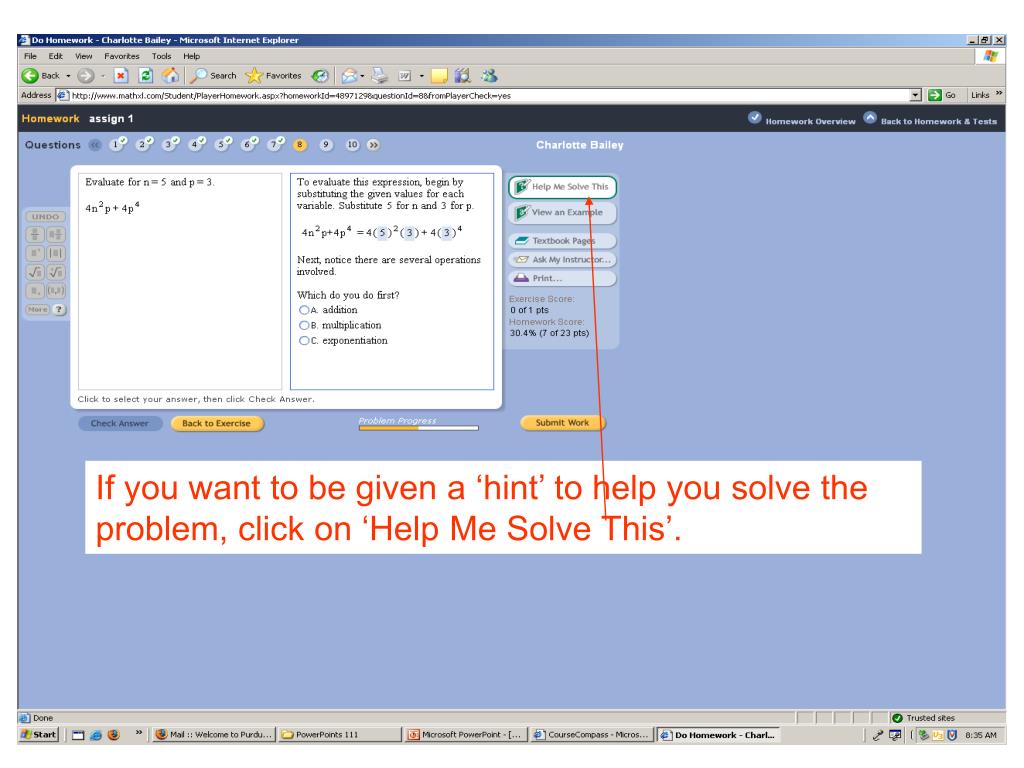
Task: Go to the Home page icon
Action: 170,76
